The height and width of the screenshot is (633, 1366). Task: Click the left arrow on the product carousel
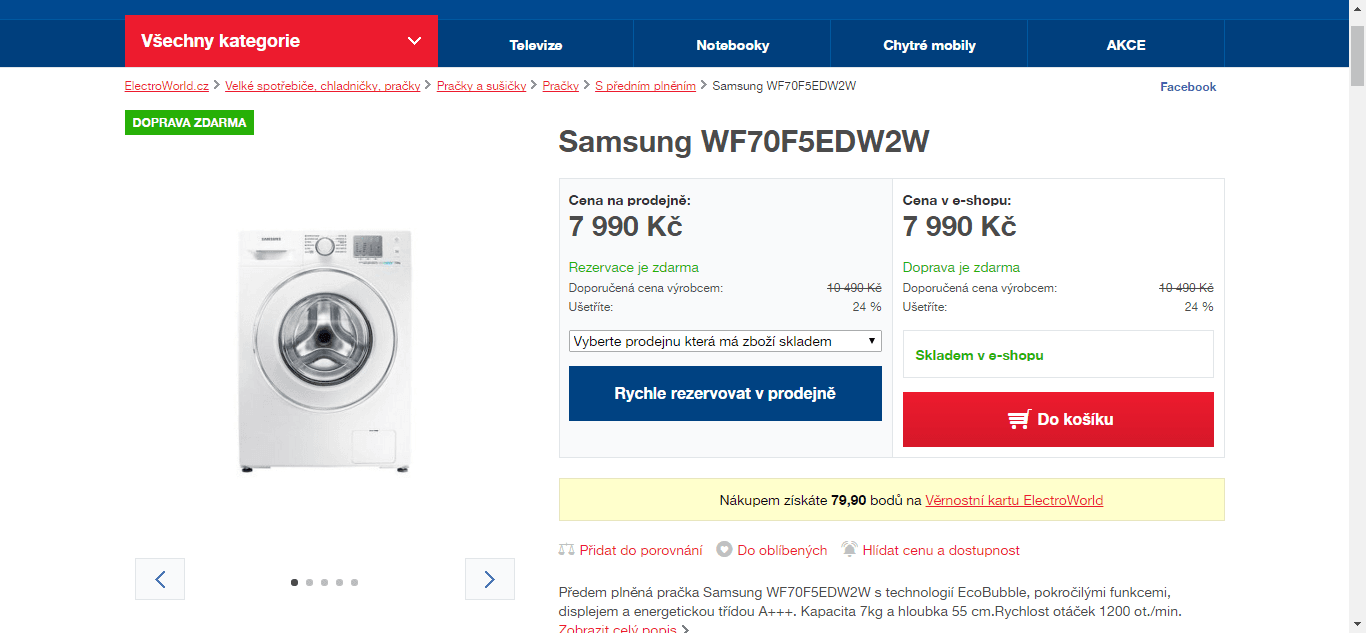click(159, 578)
